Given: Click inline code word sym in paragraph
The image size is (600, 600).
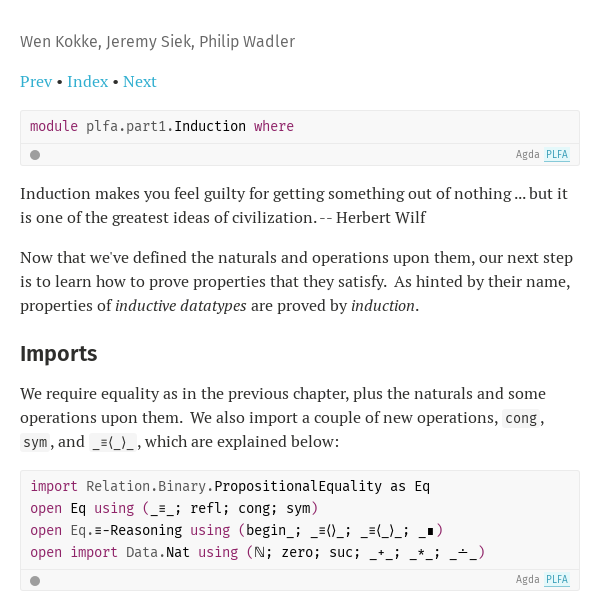Looking at the screenshot, I should [35, 442].
